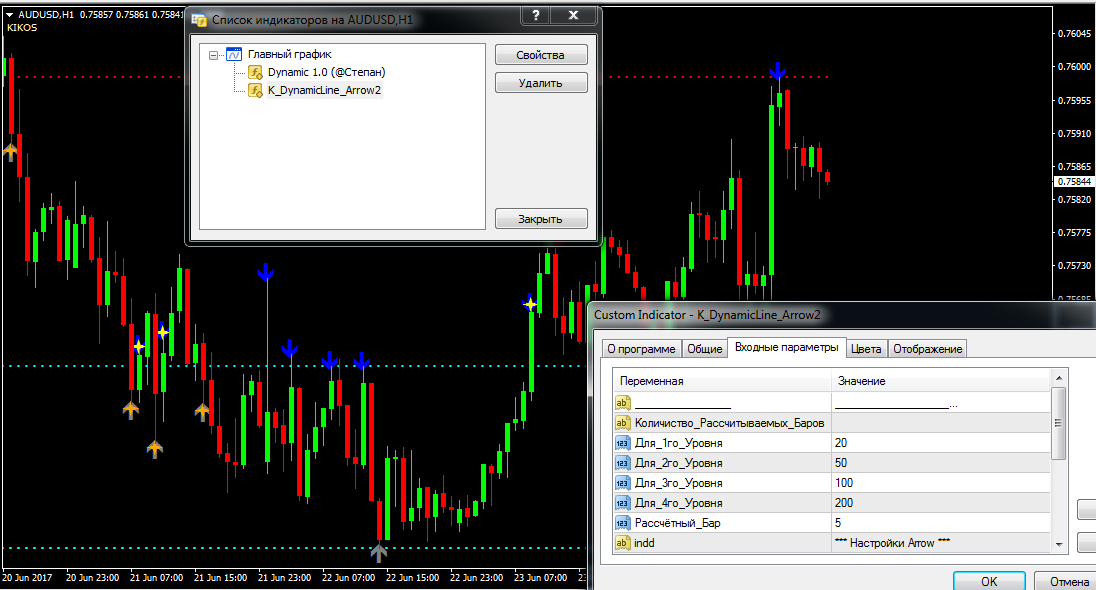This screenshot has width=1096, height=590.
Task: Click the Закрыть button
Action: pyautogui.click(x=541, y=219)
